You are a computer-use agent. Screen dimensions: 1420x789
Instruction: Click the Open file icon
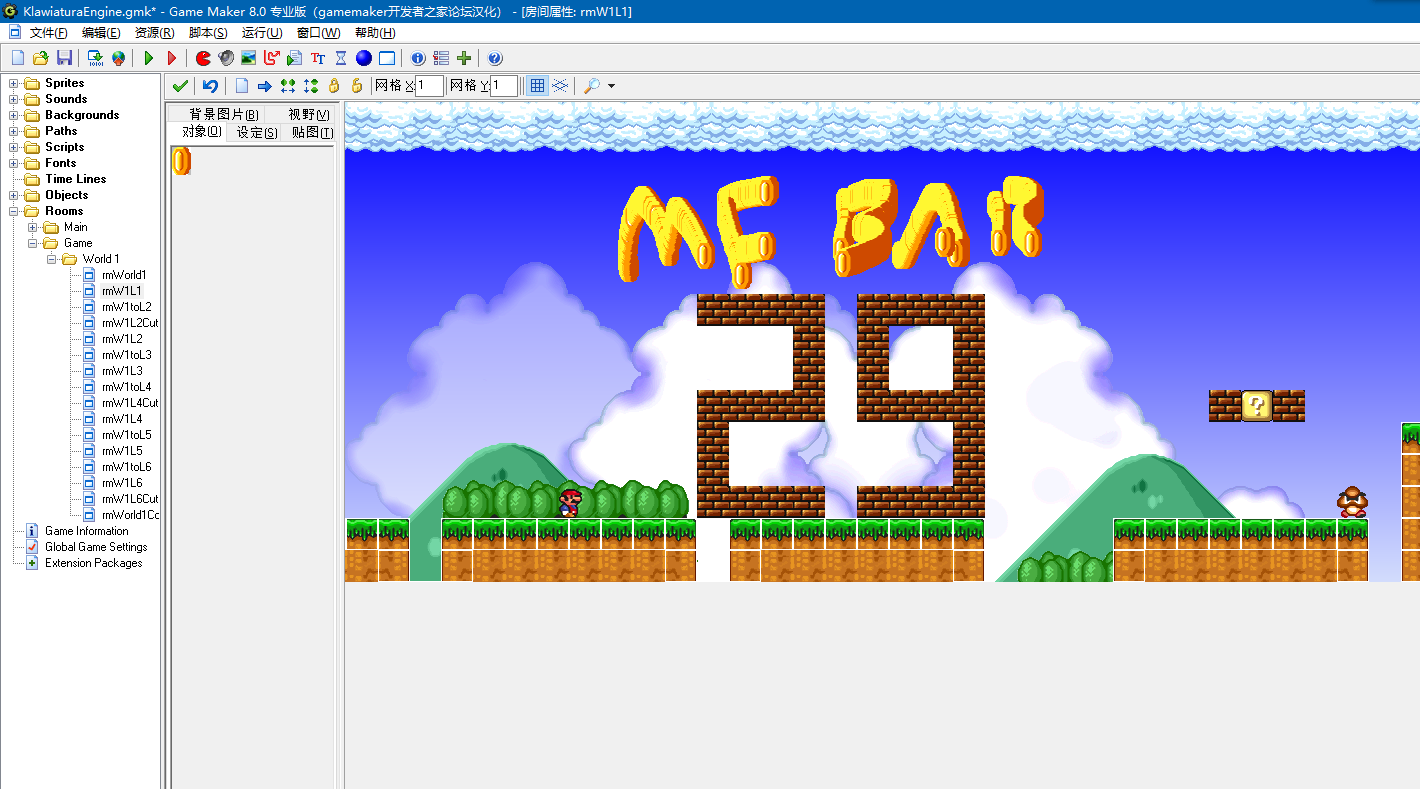pos(41,58)
